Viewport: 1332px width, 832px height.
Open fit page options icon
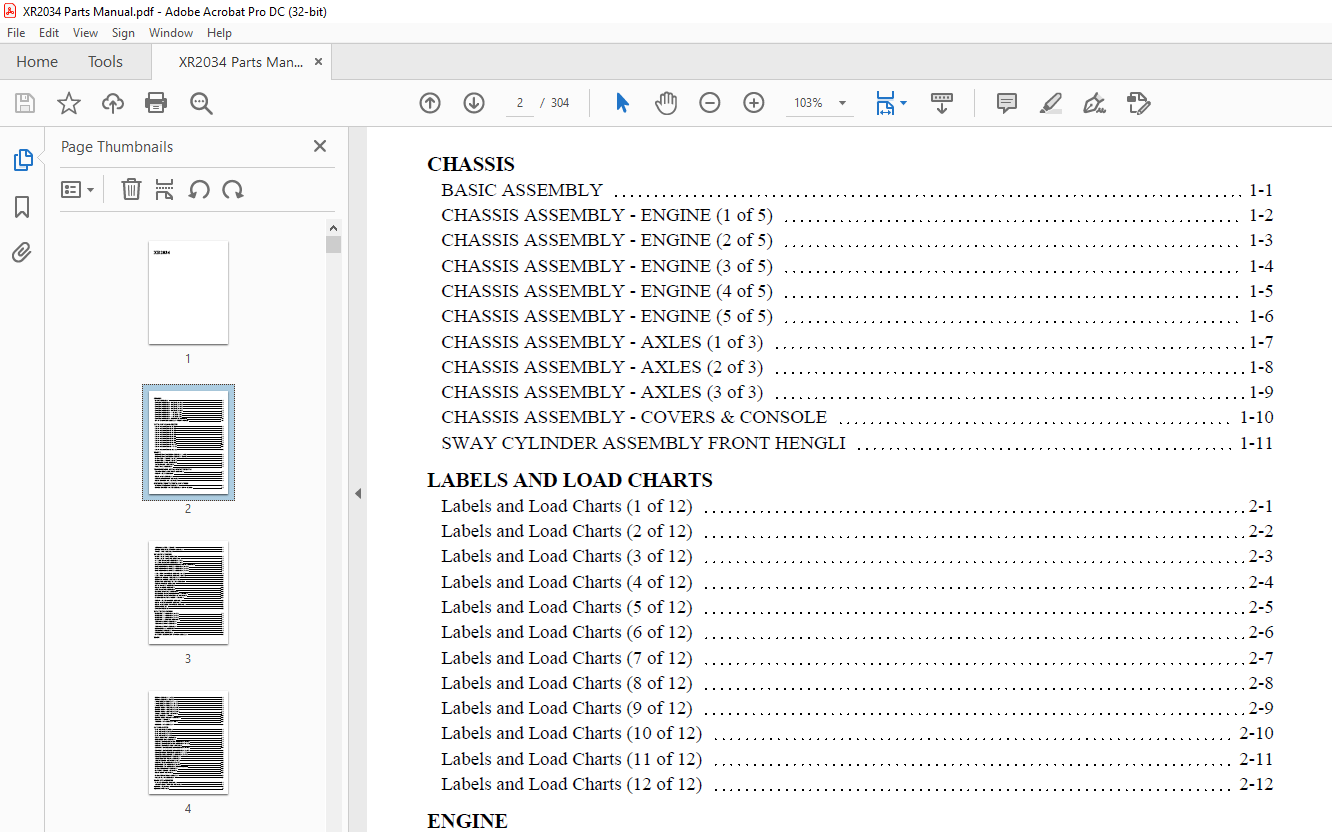pyautogui.click(x=890, y=103)
